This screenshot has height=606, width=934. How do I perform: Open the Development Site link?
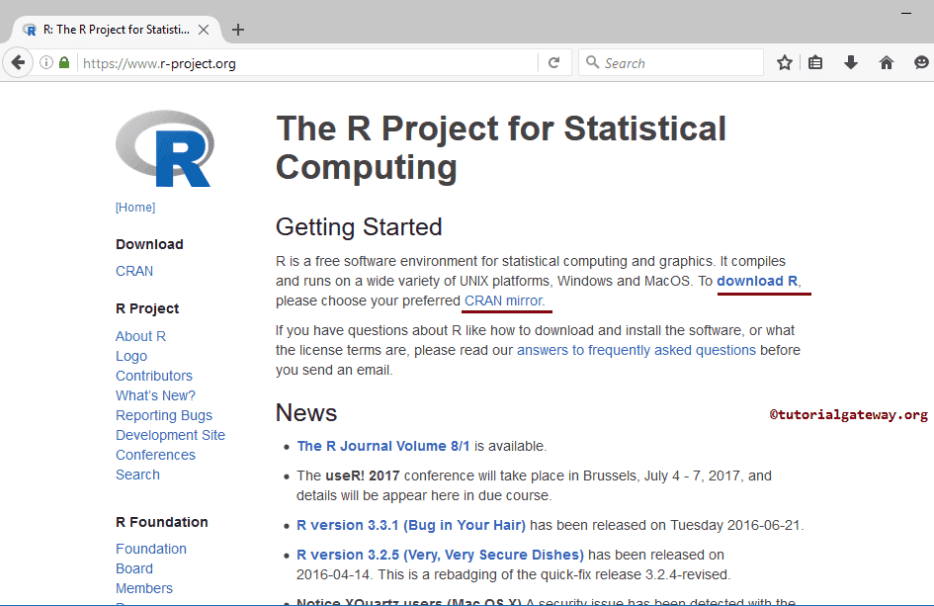tap(170, 435)
